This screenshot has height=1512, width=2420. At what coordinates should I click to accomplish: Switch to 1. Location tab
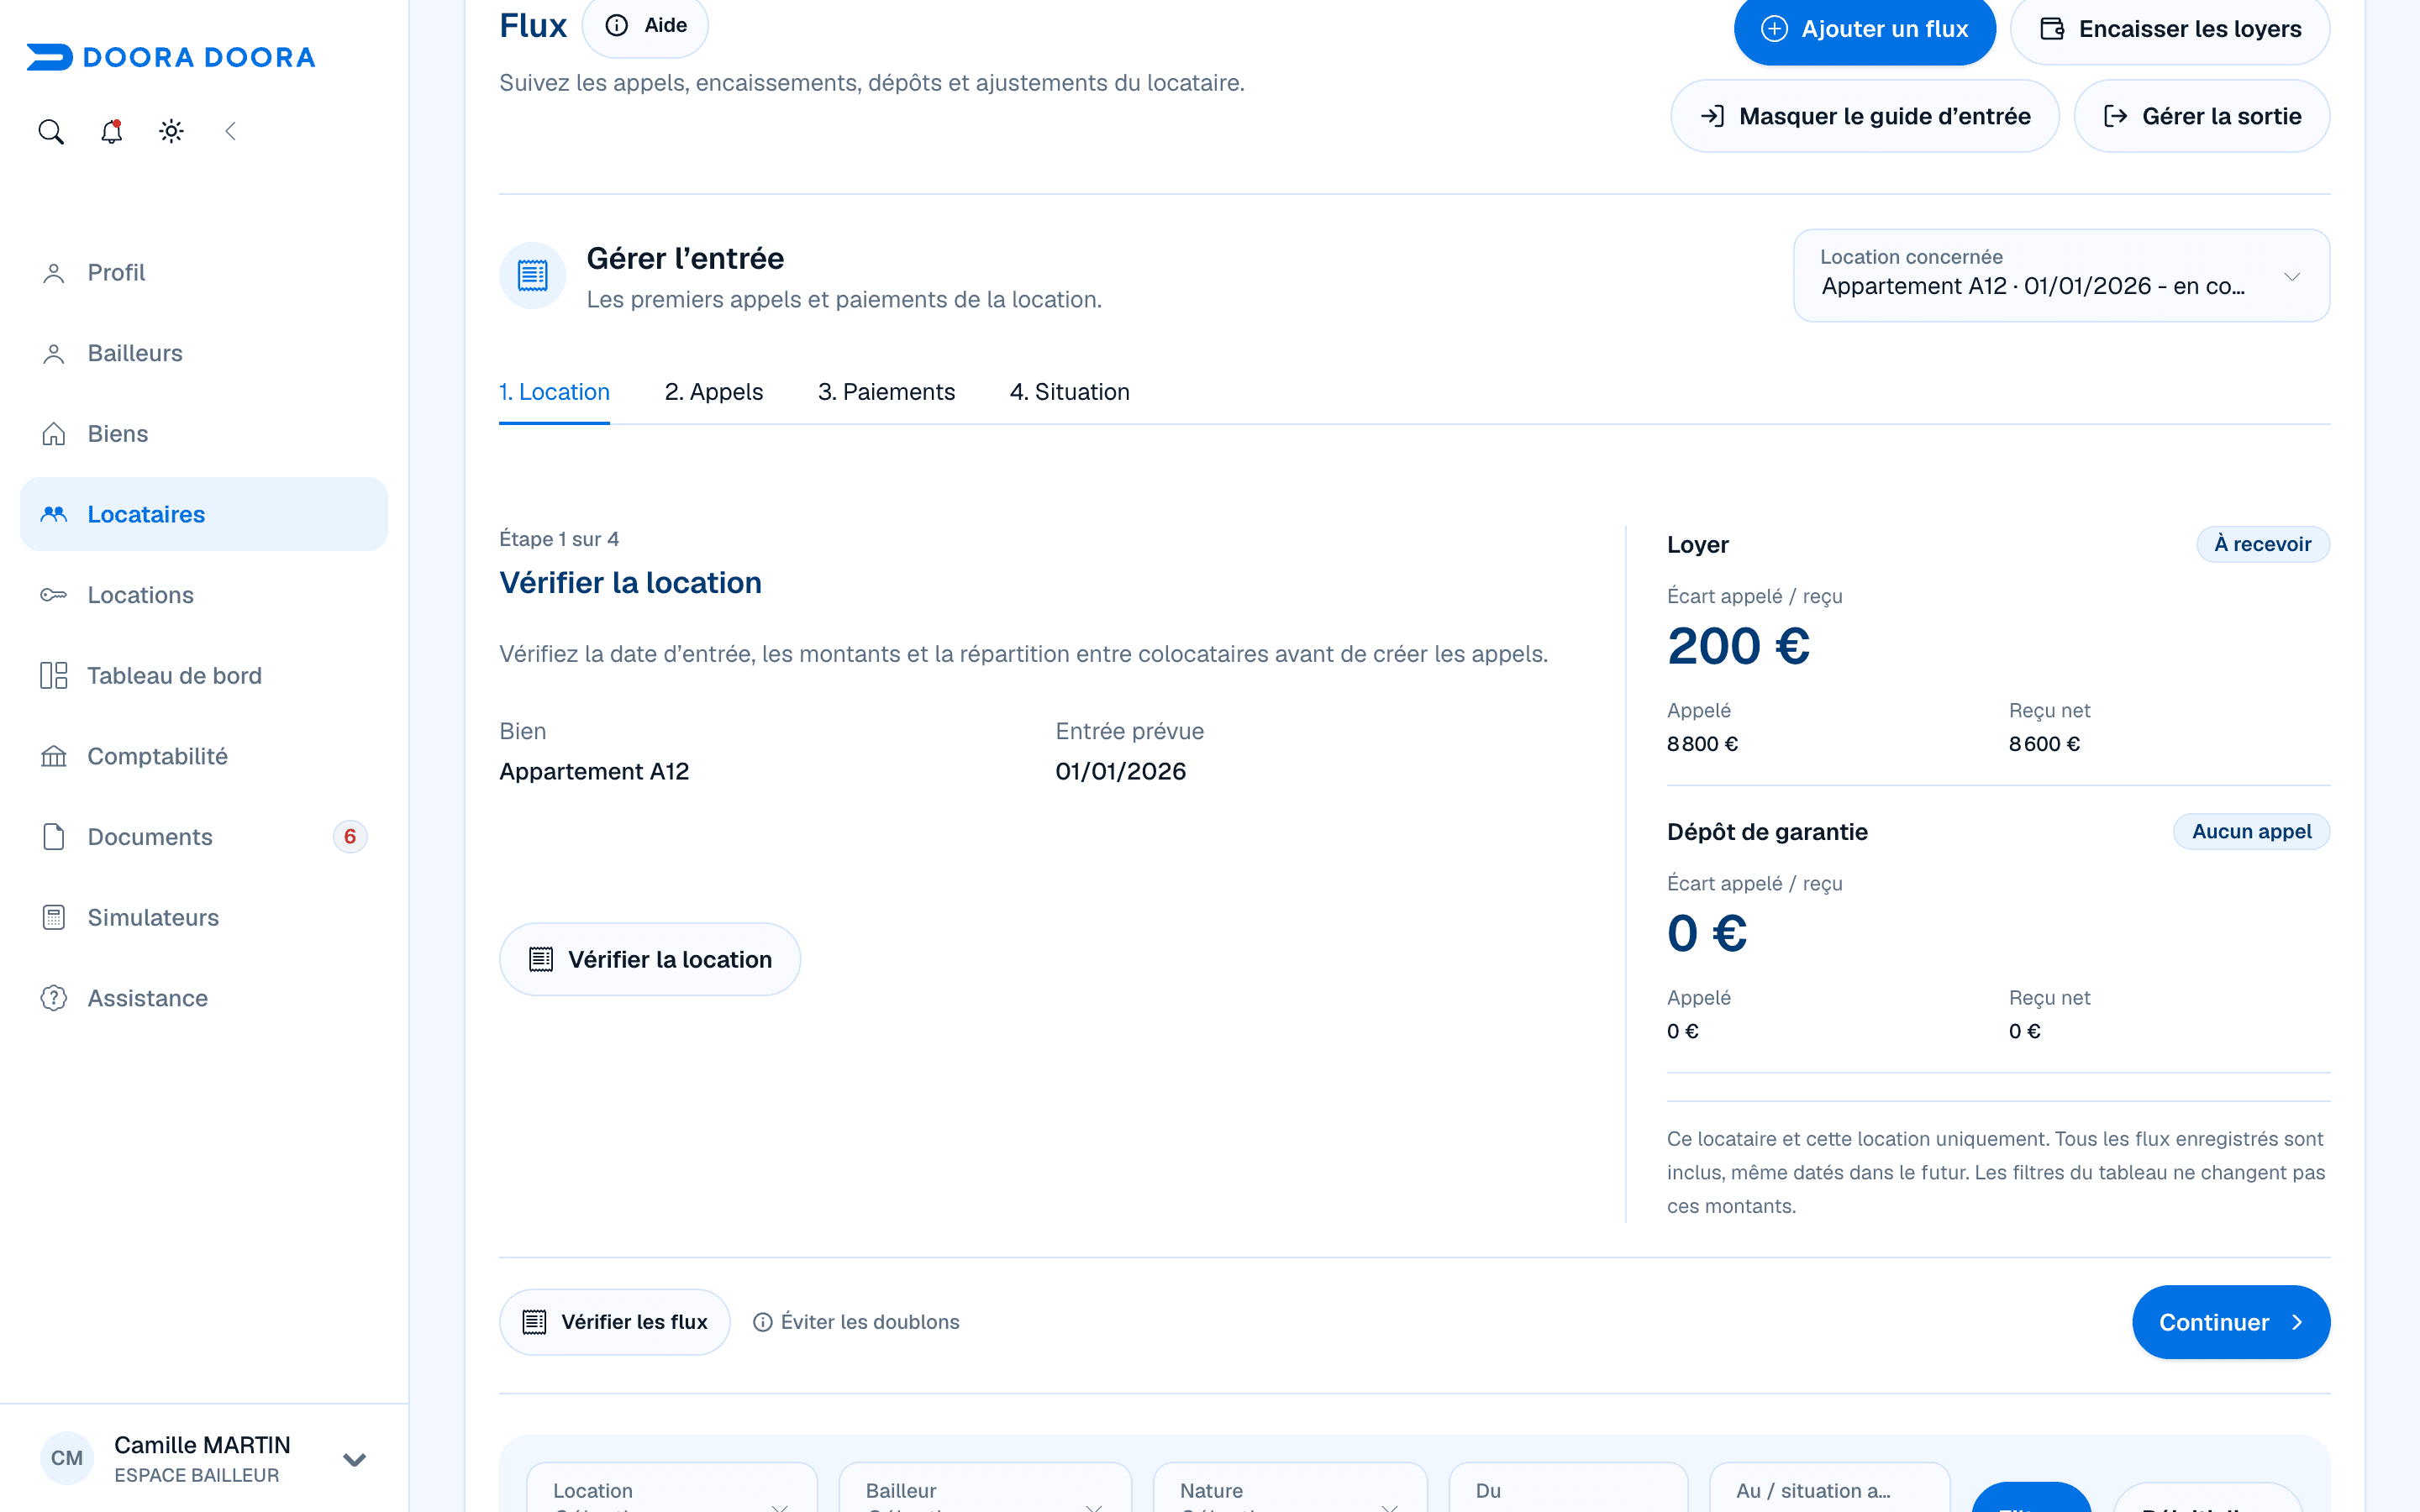[554, 392]
